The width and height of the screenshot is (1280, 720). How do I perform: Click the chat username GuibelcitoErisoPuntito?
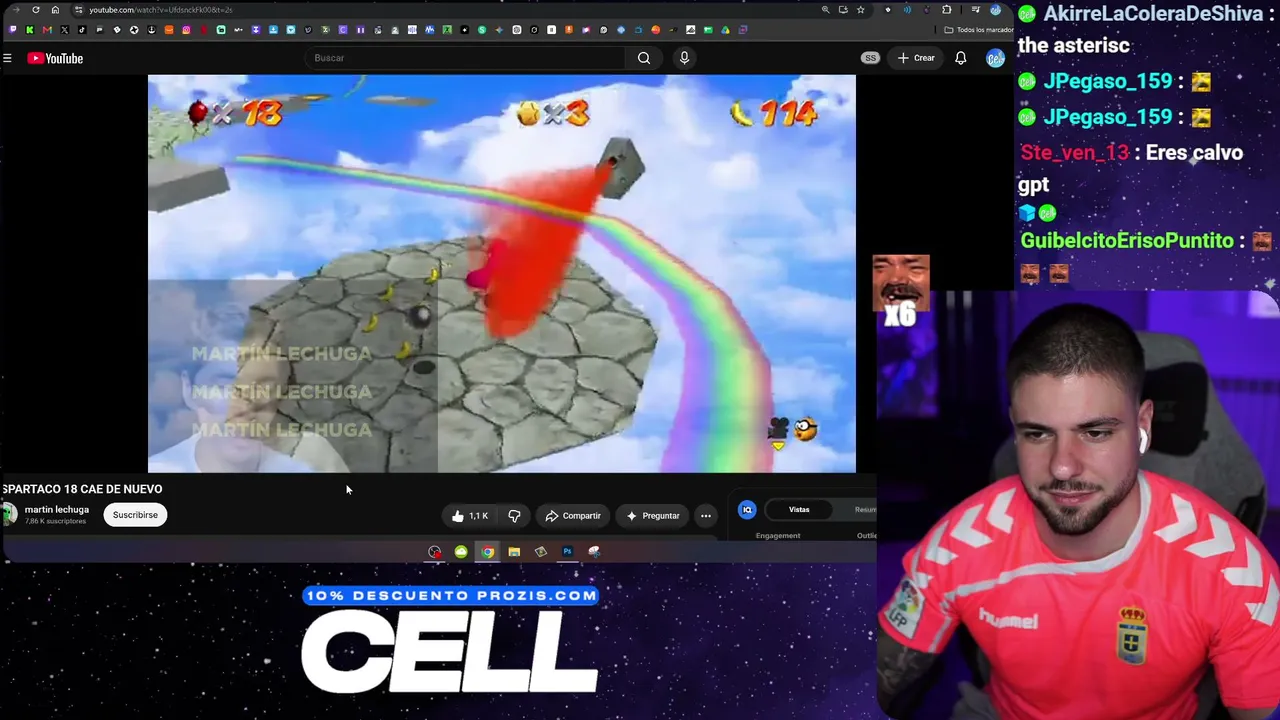point(1127,241)
